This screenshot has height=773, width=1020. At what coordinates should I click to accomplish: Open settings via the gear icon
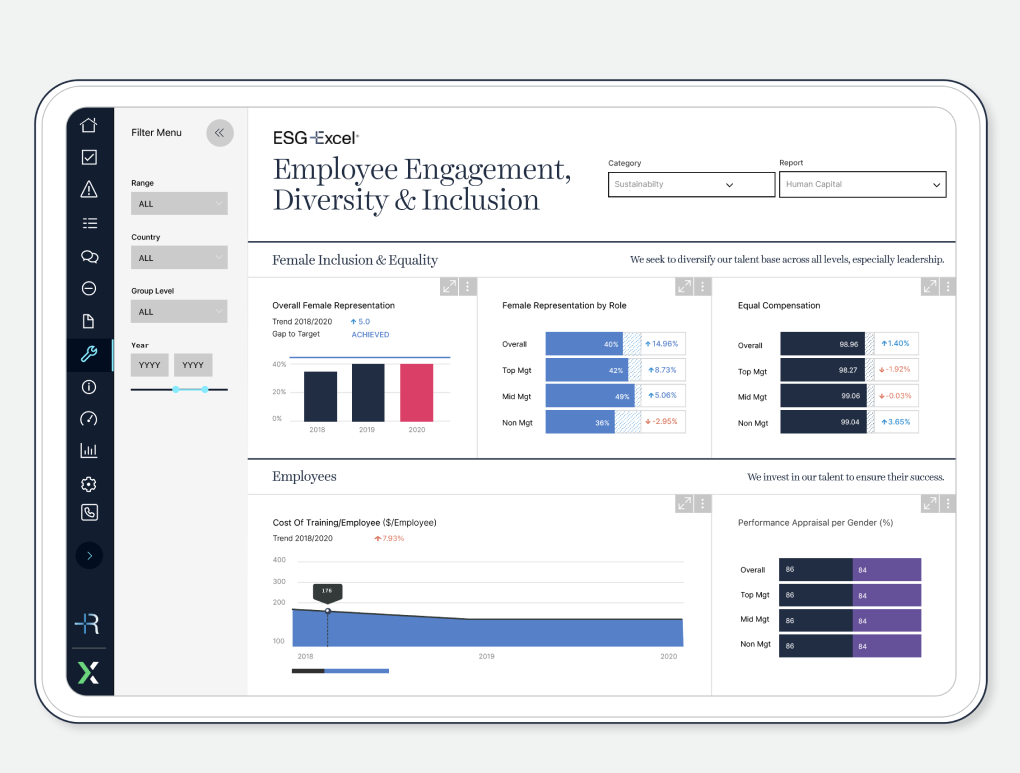coord(89,484)
